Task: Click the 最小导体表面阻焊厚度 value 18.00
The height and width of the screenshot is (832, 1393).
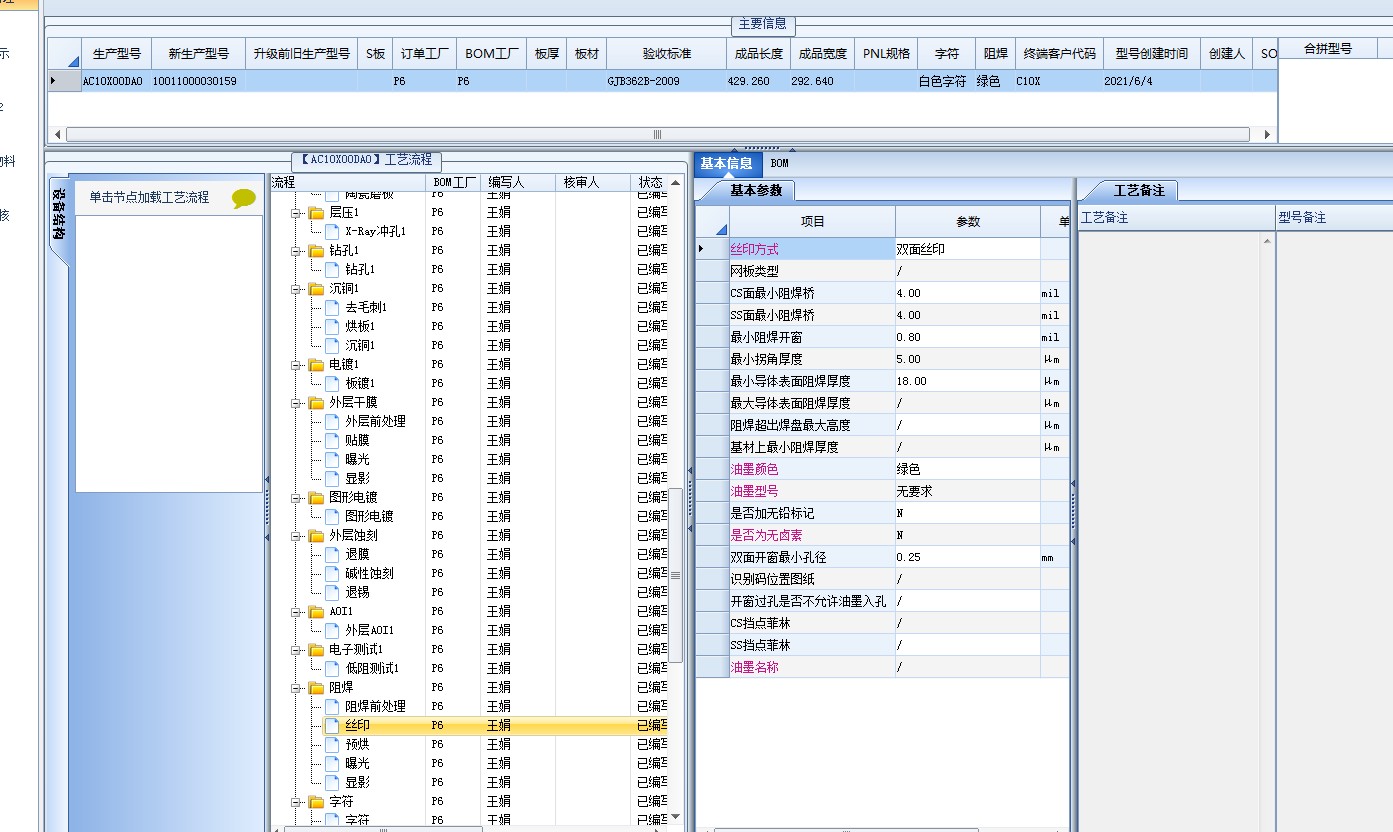Action: pos(967,381)
